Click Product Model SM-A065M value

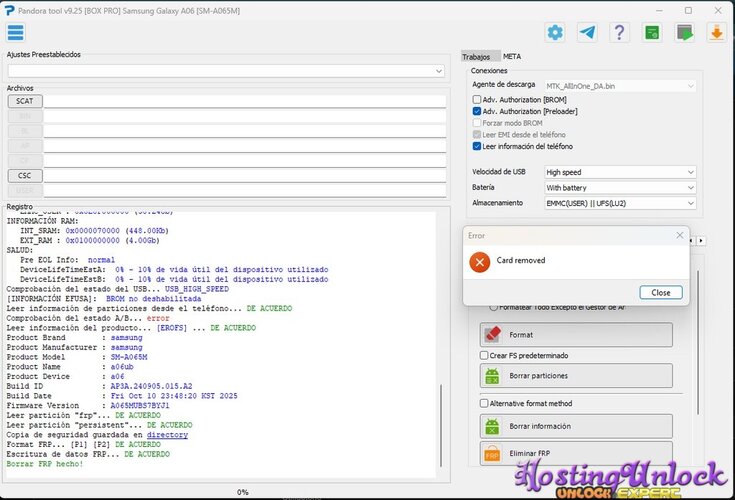129,357
